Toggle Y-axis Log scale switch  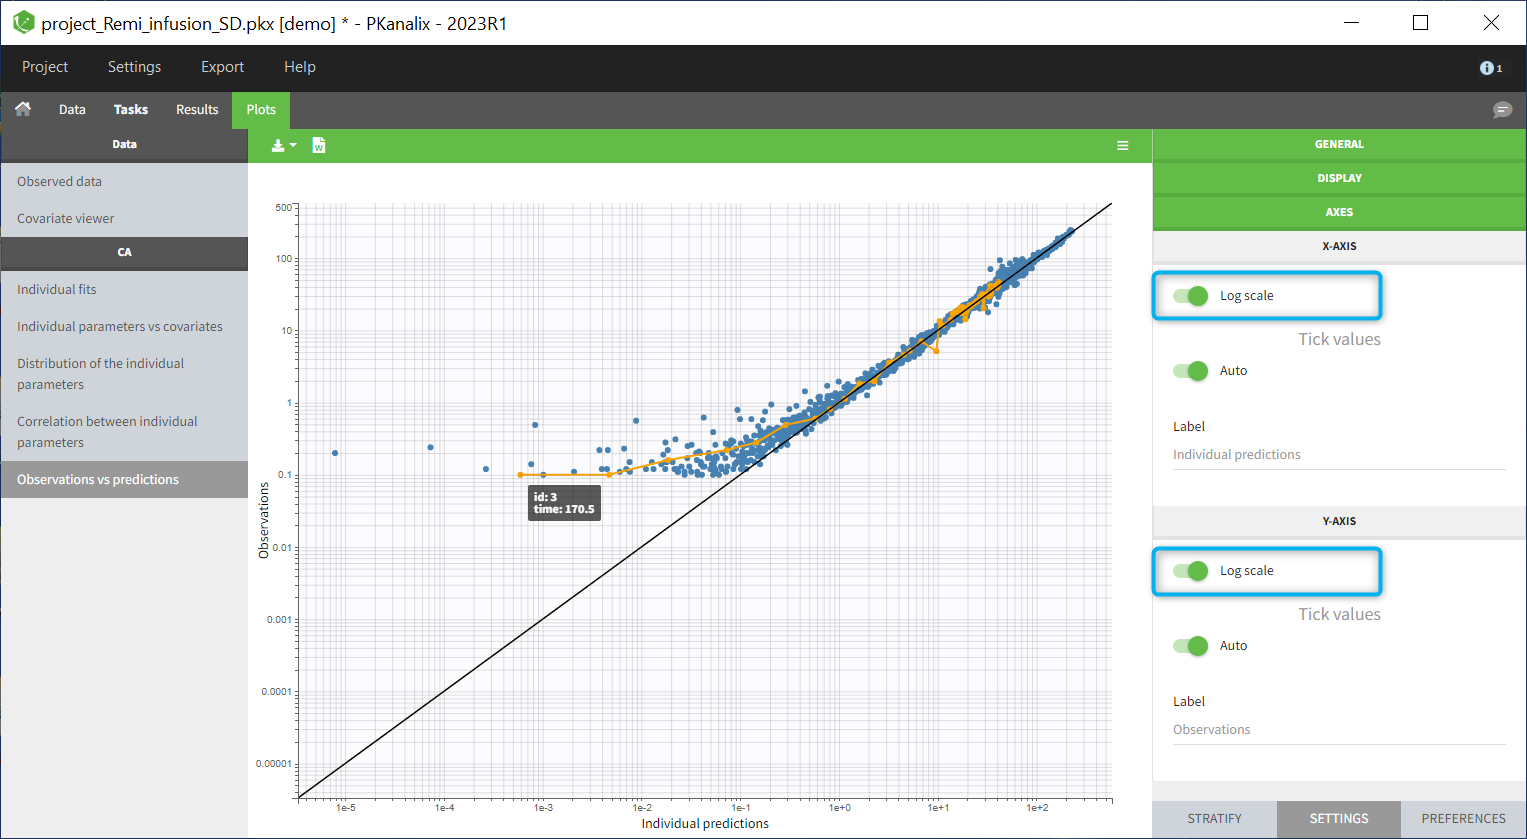(x=1191, y=571)
